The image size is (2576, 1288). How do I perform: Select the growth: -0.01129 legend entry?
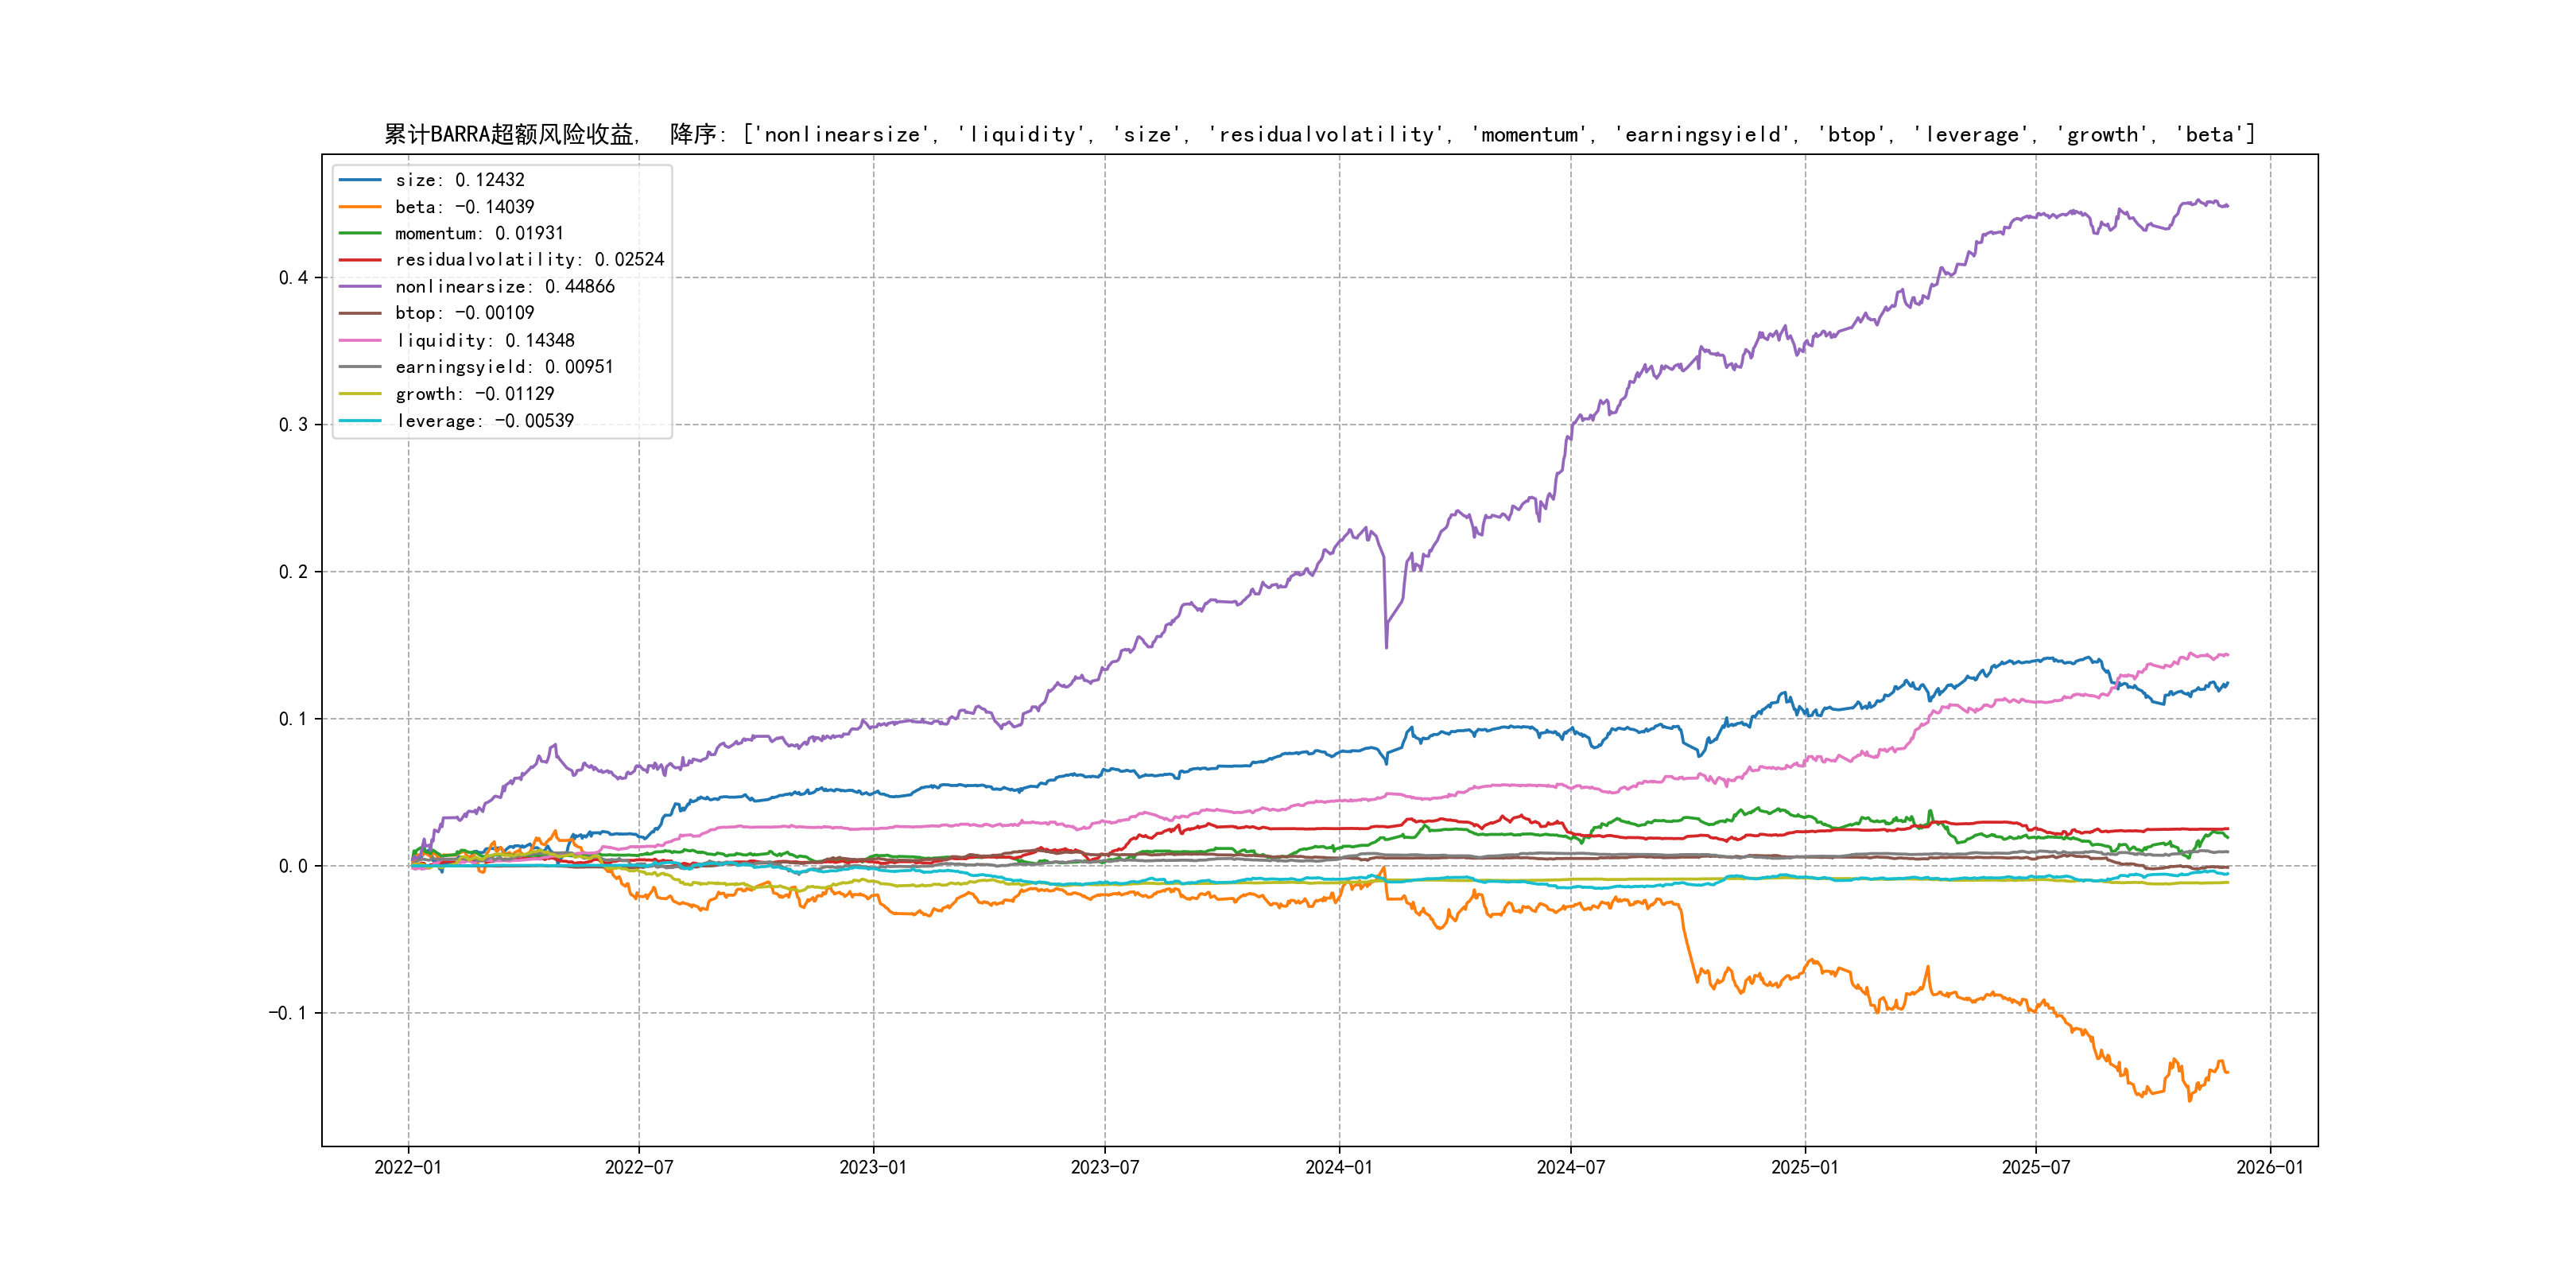474,394
